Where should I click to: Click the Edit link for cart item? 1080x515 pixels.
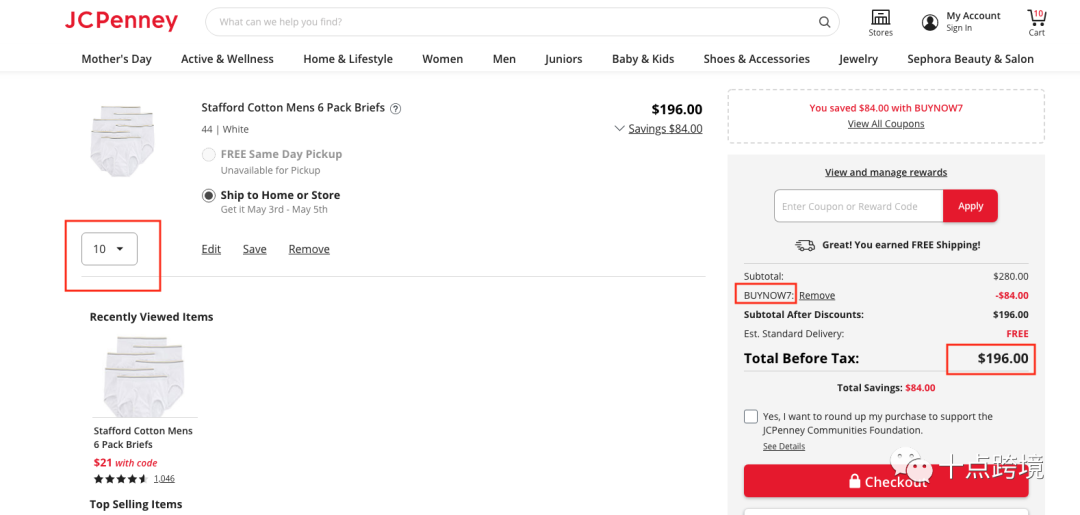[x=211, y=249]
